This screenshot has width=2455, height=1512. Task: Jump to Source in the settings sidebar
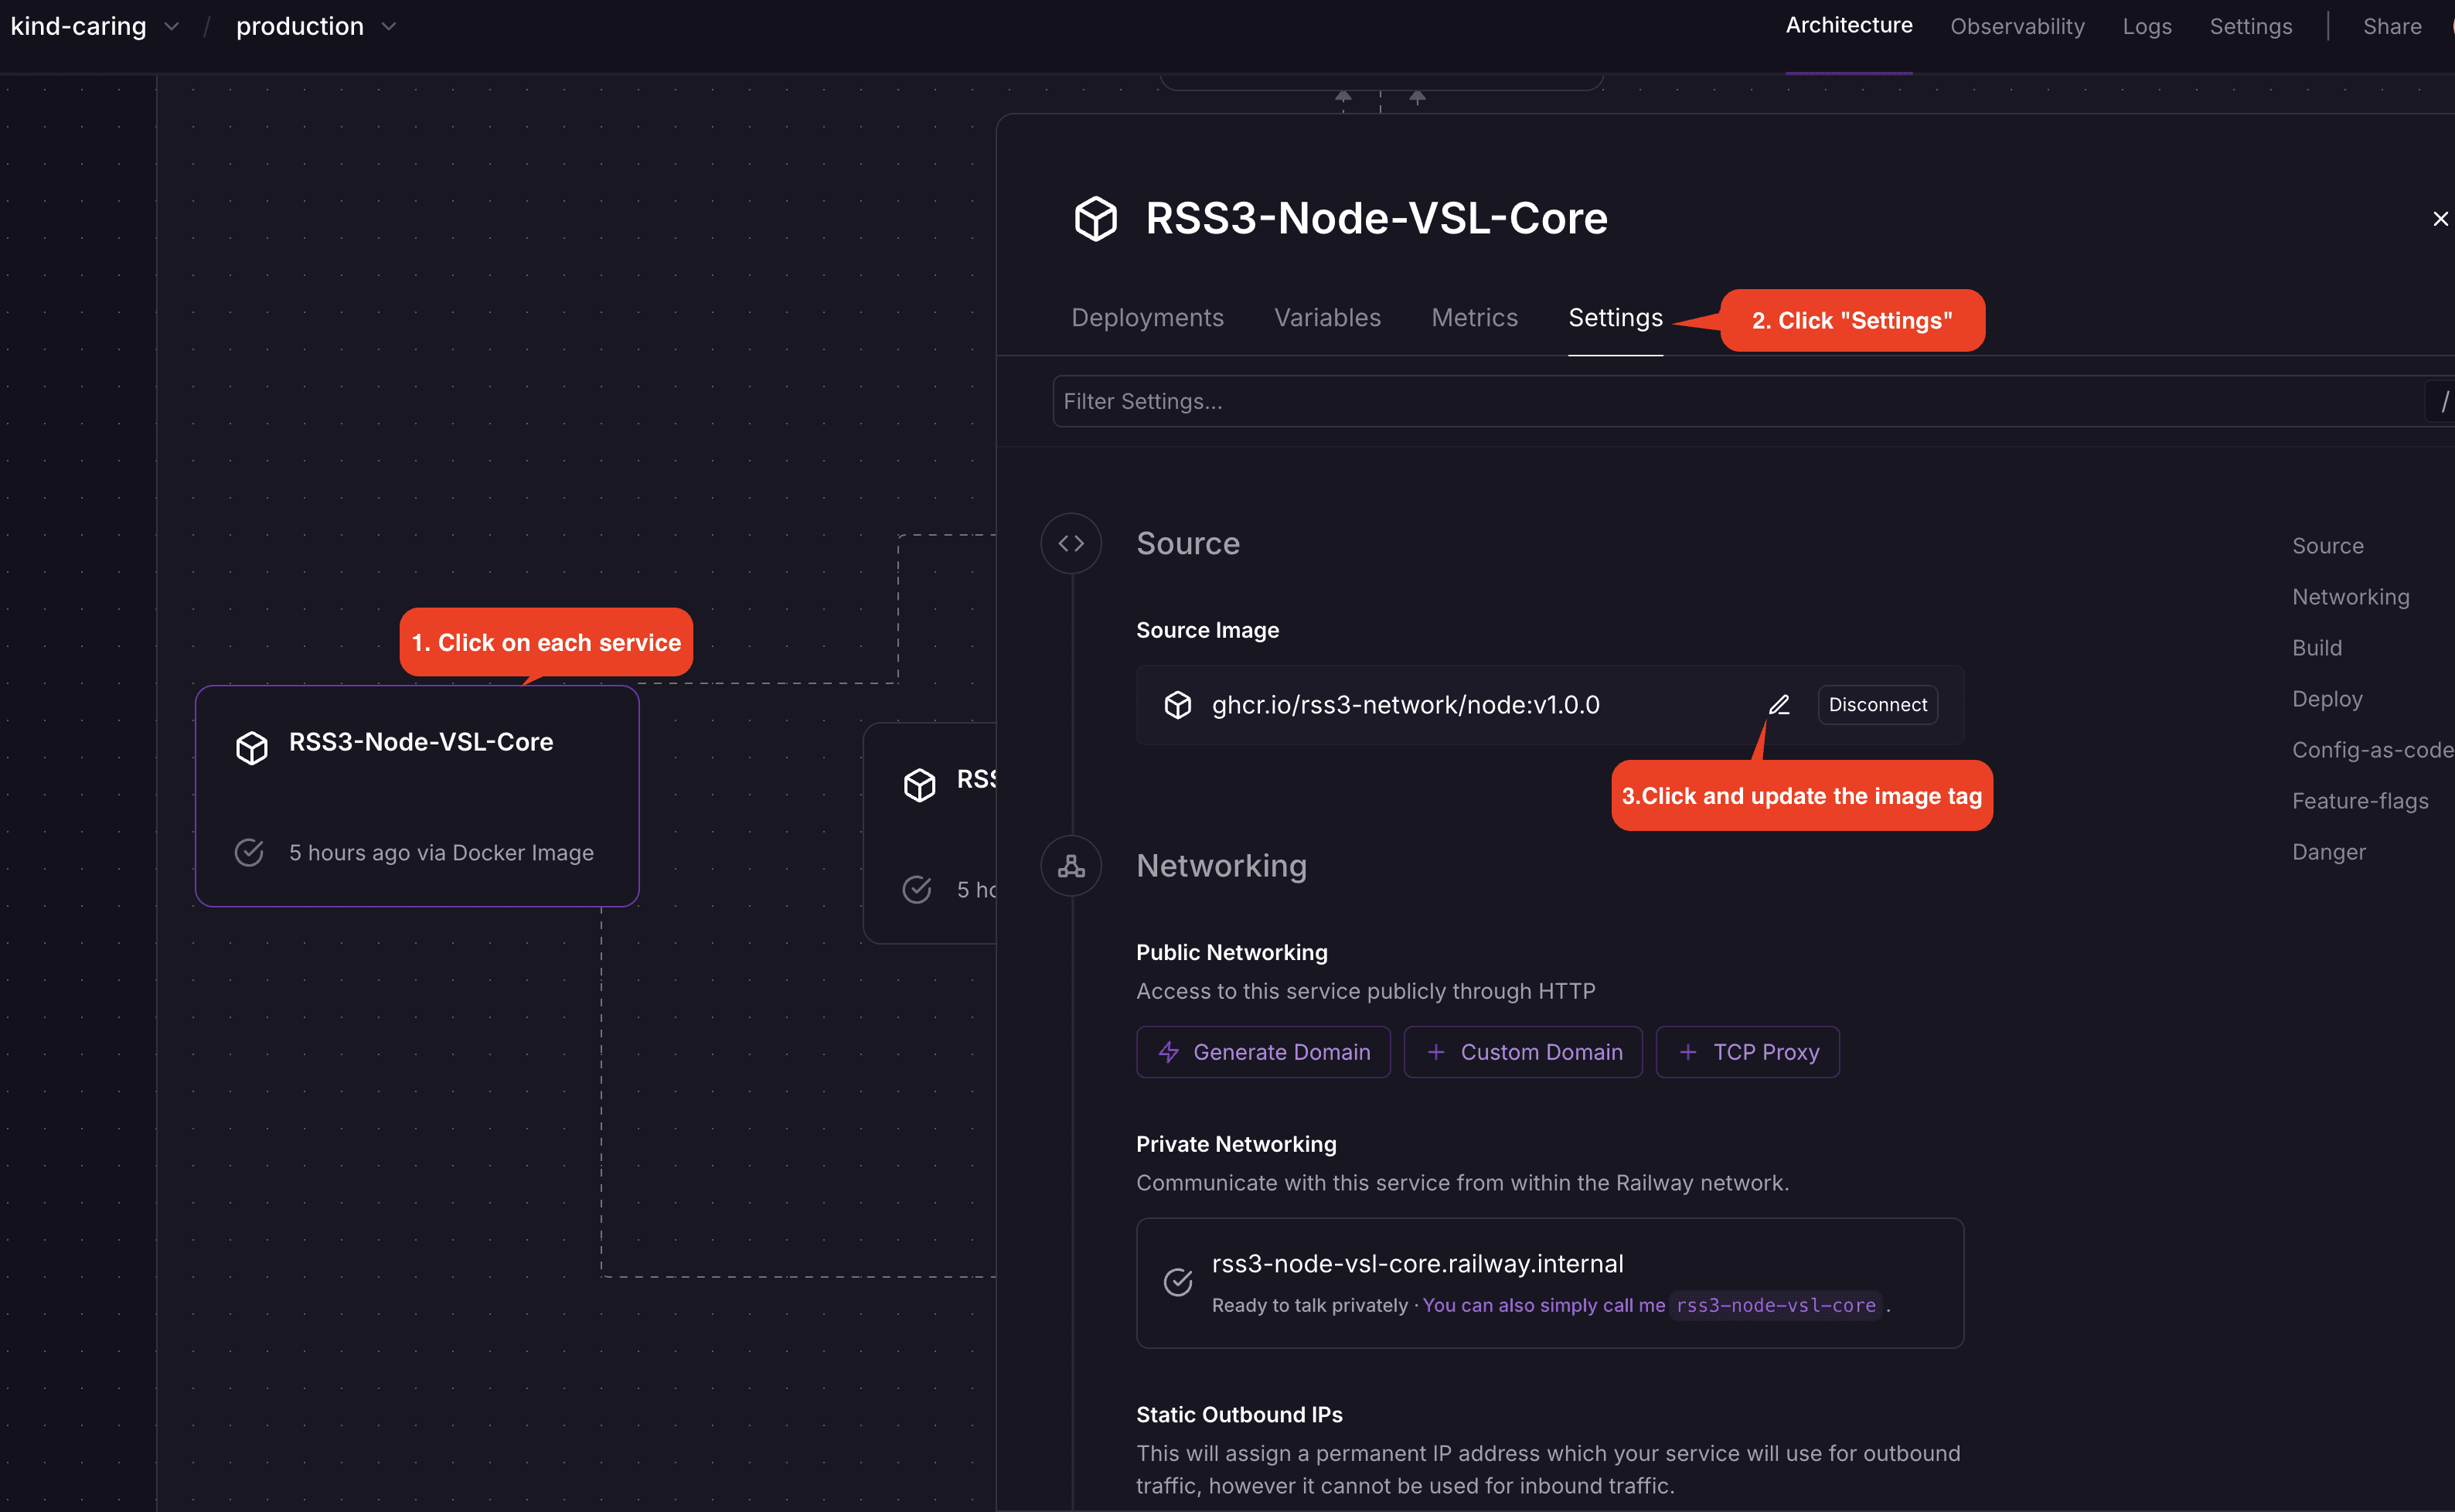click(x=2327, y=546)
